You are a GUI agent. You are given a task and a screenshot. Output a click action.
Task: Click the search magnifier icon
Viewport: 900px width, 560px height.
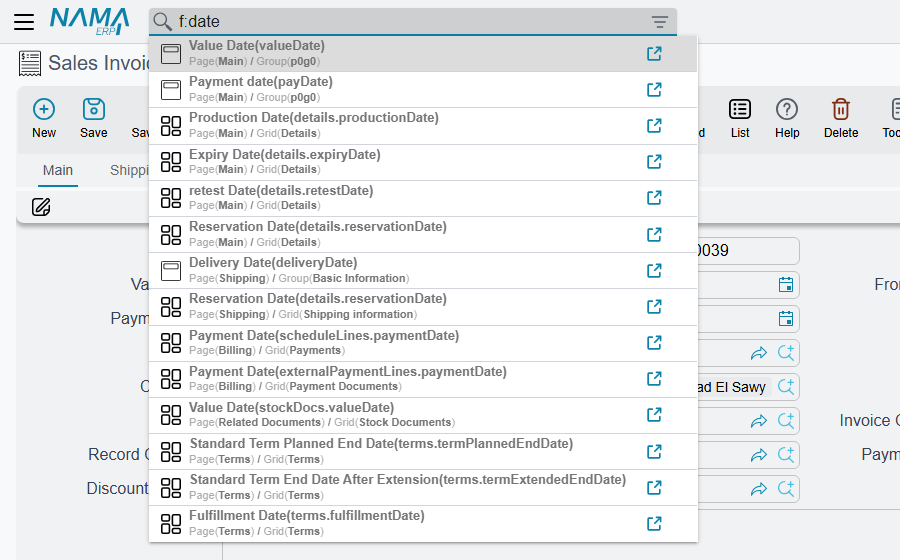[162, 22]
